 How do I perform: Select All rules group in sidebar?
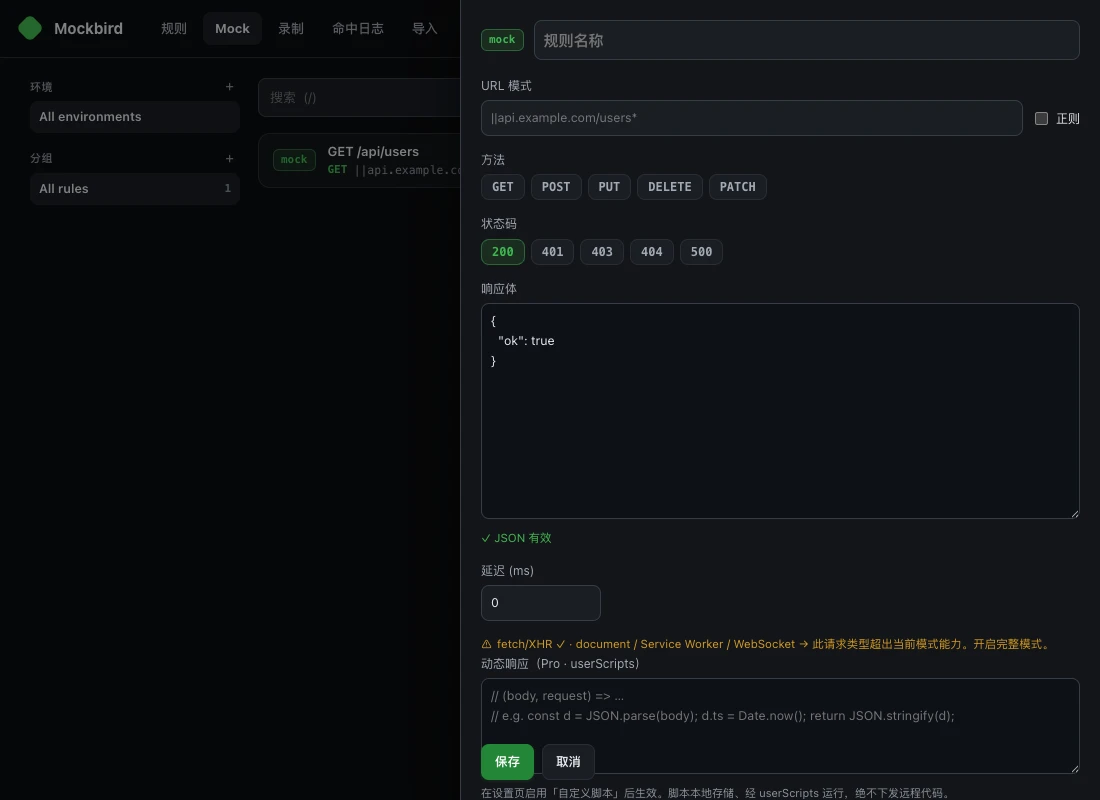[135, 189]
